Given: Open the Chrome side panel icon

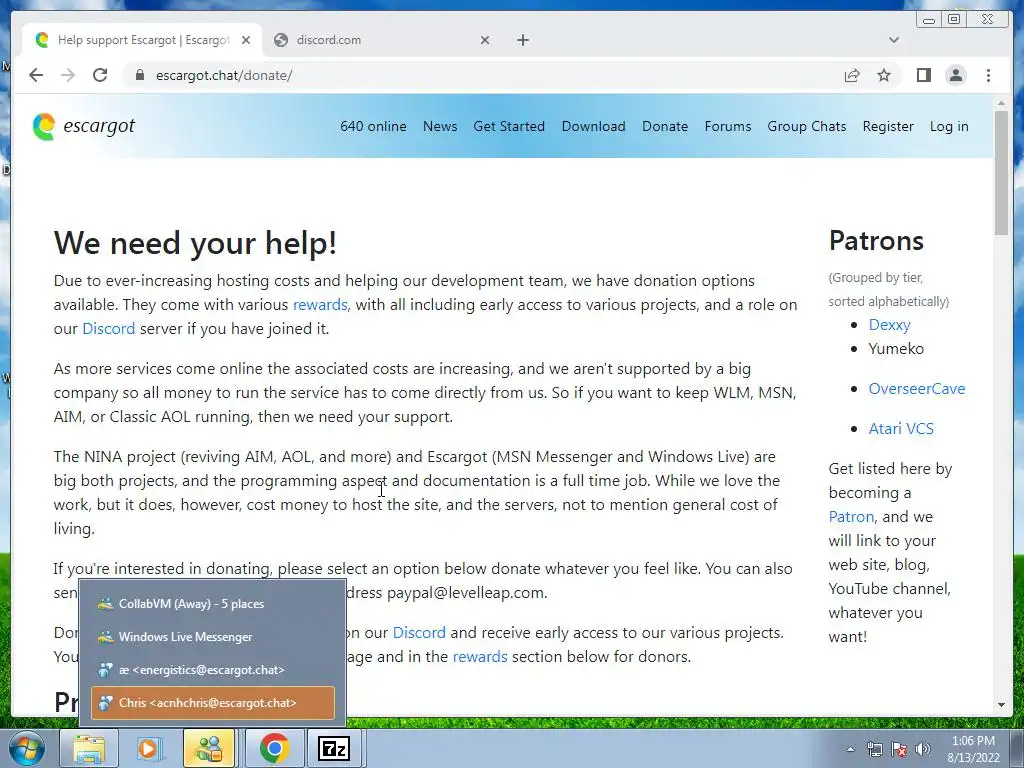Looking at the screenshot, I should tap(923, 75).
